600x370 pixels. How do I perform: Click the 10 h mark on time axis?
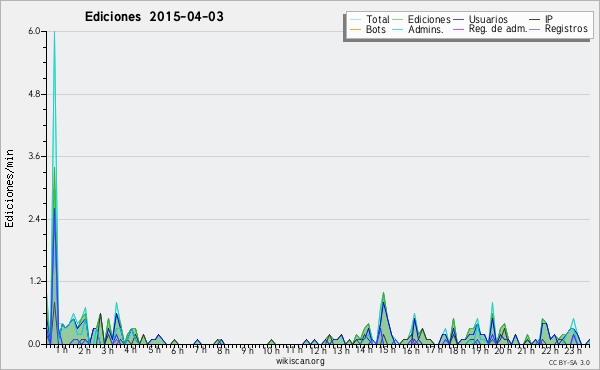(271, 350)
